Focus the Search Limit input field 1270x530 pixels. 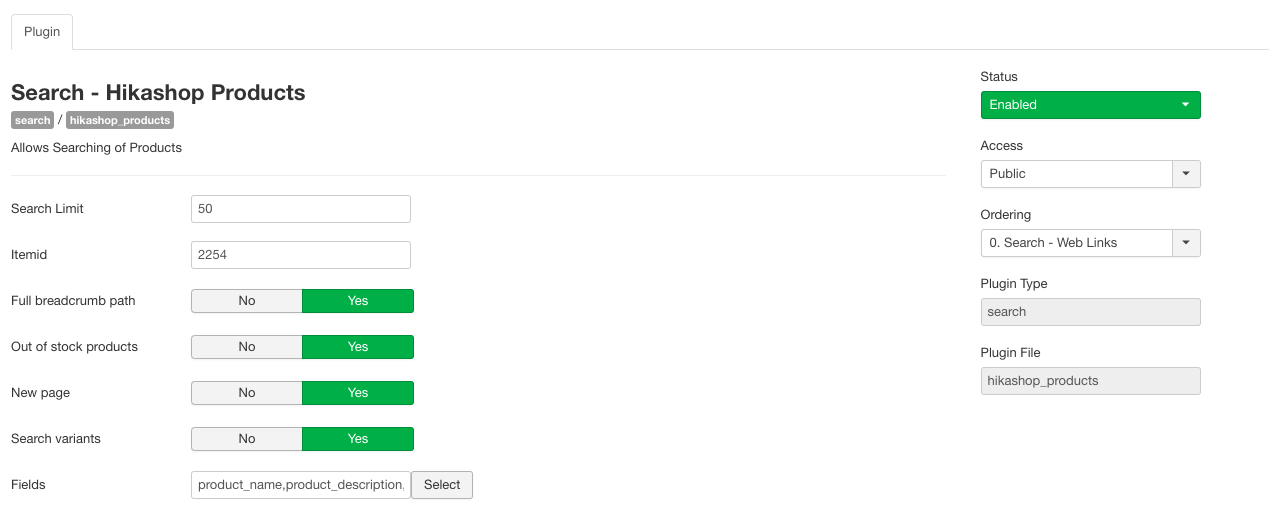pyautogui.click(x=301, y=209)
